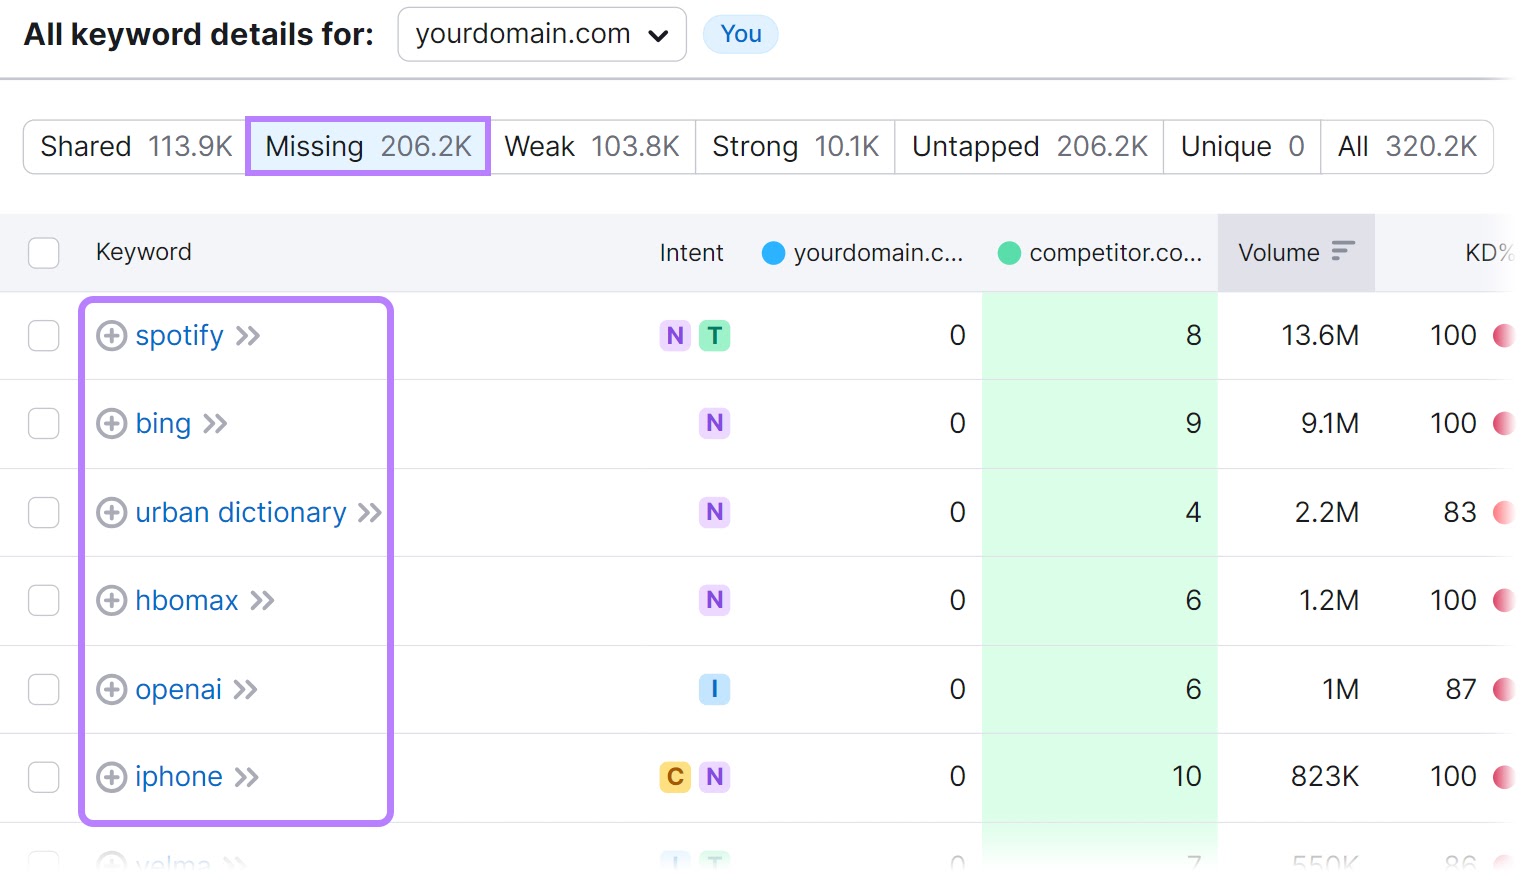1532x885 pixels.
Task: Click the plus icon beside iphone
Action: pyautogui.click(x=111, y=777)
